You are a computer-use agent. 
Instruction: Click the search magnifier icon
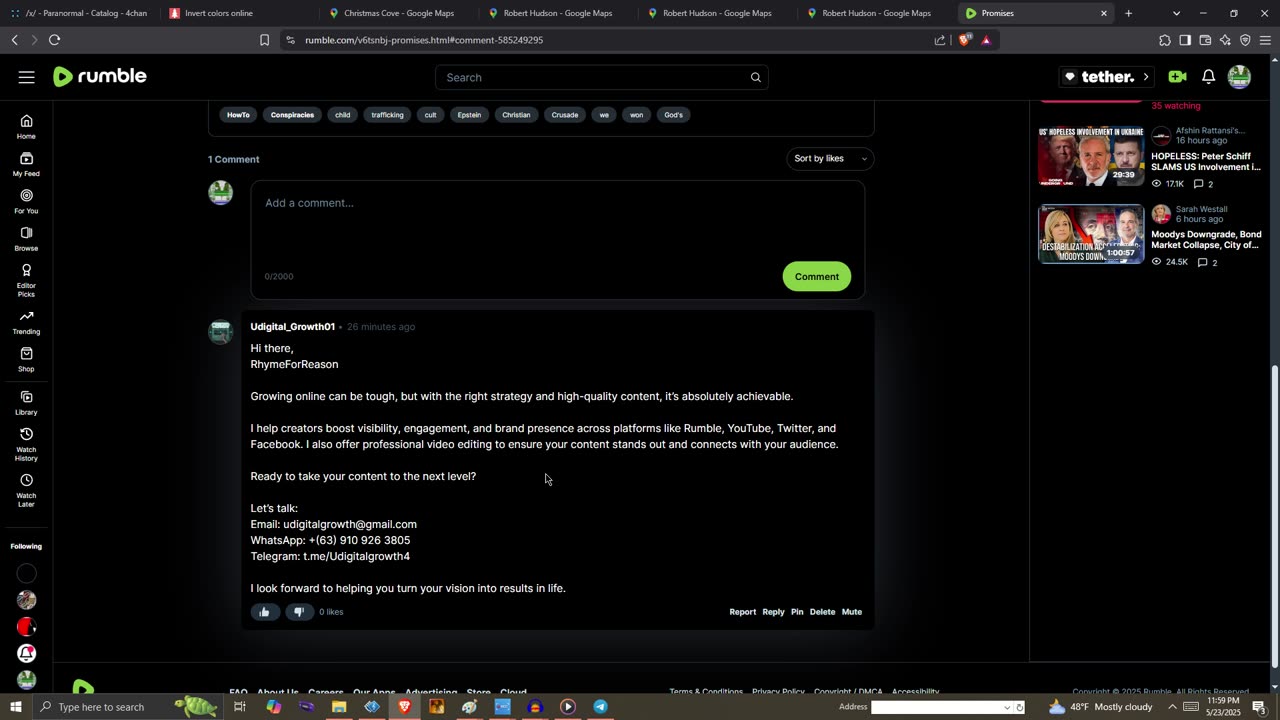coord(756,77)
